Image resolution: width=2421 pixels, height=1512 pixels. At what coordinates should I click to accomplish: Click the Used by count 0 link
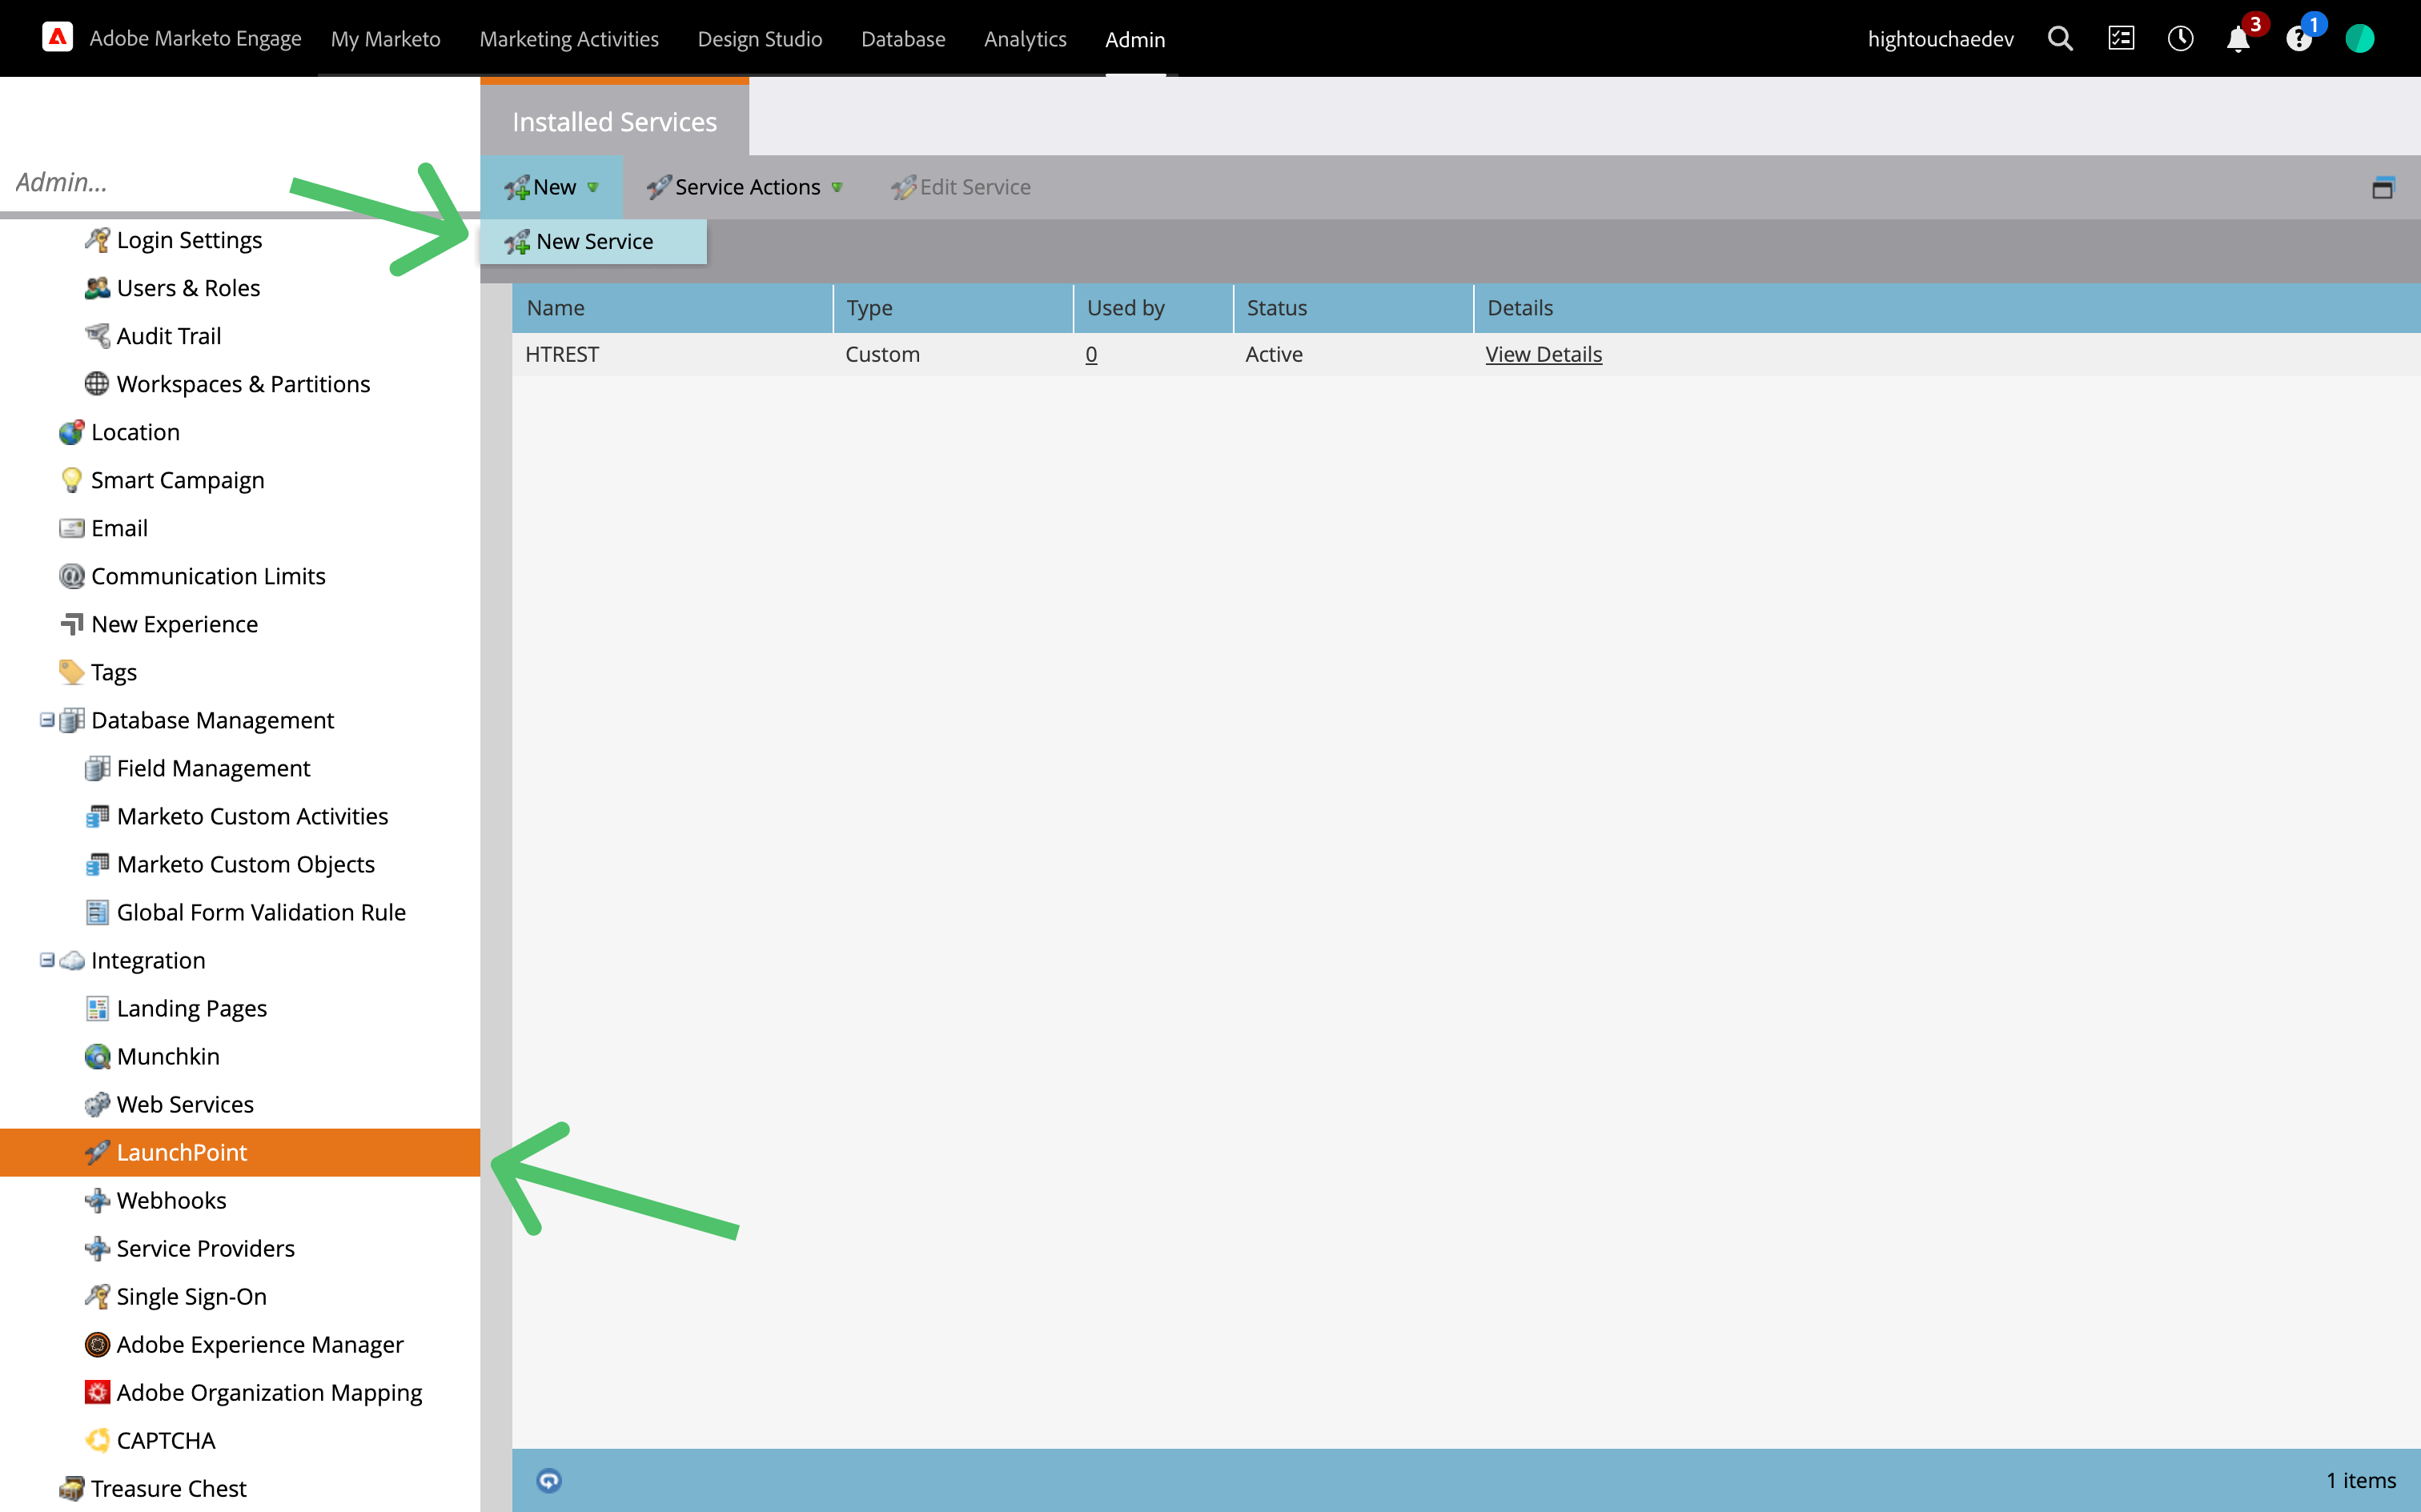1091,354
